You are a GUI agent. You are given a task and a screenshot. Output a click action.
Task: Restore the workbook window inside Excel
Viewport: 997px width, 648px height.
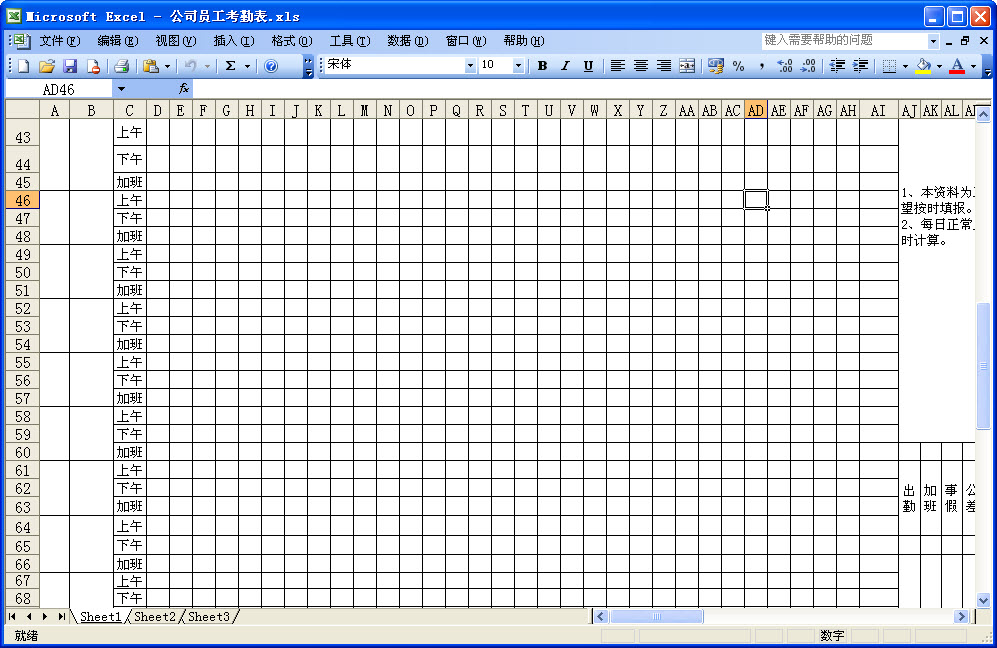coord(965,41)
